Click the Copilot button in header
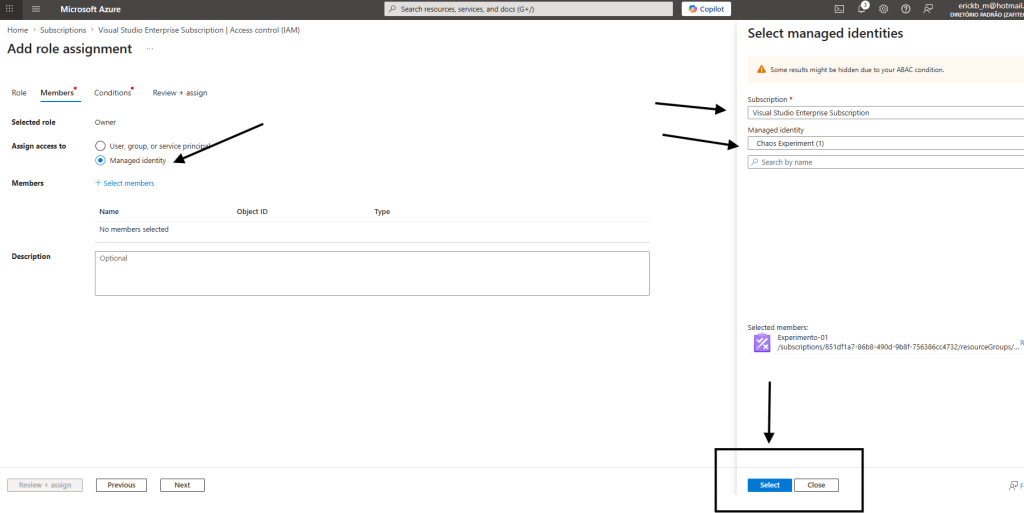Screen dimensions: 1024x513 pyautogui.click(x=706, y=9)
